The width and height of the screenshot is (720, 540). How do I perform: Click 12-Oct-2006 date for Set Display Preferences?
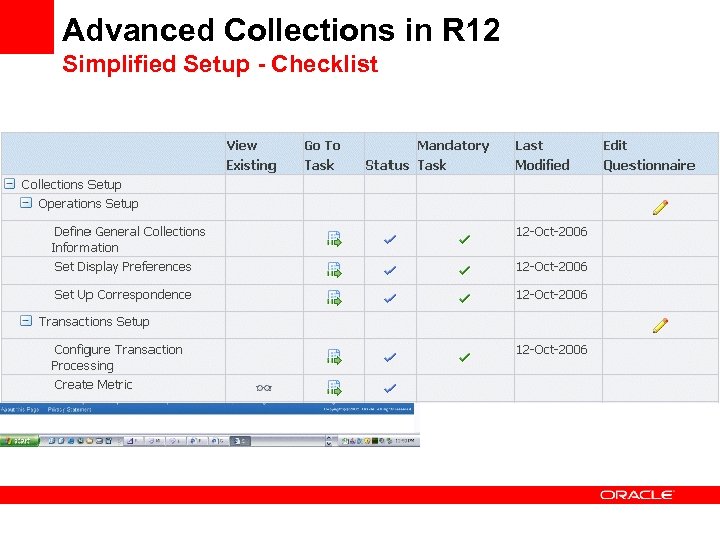tap(551, 267)
